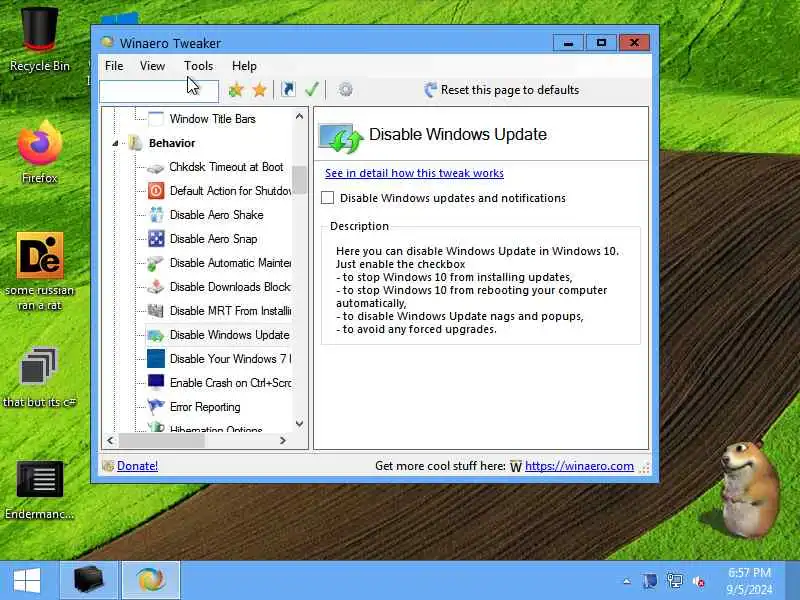Click tree horizontal scrollbar right arrow

coord(283,440)
